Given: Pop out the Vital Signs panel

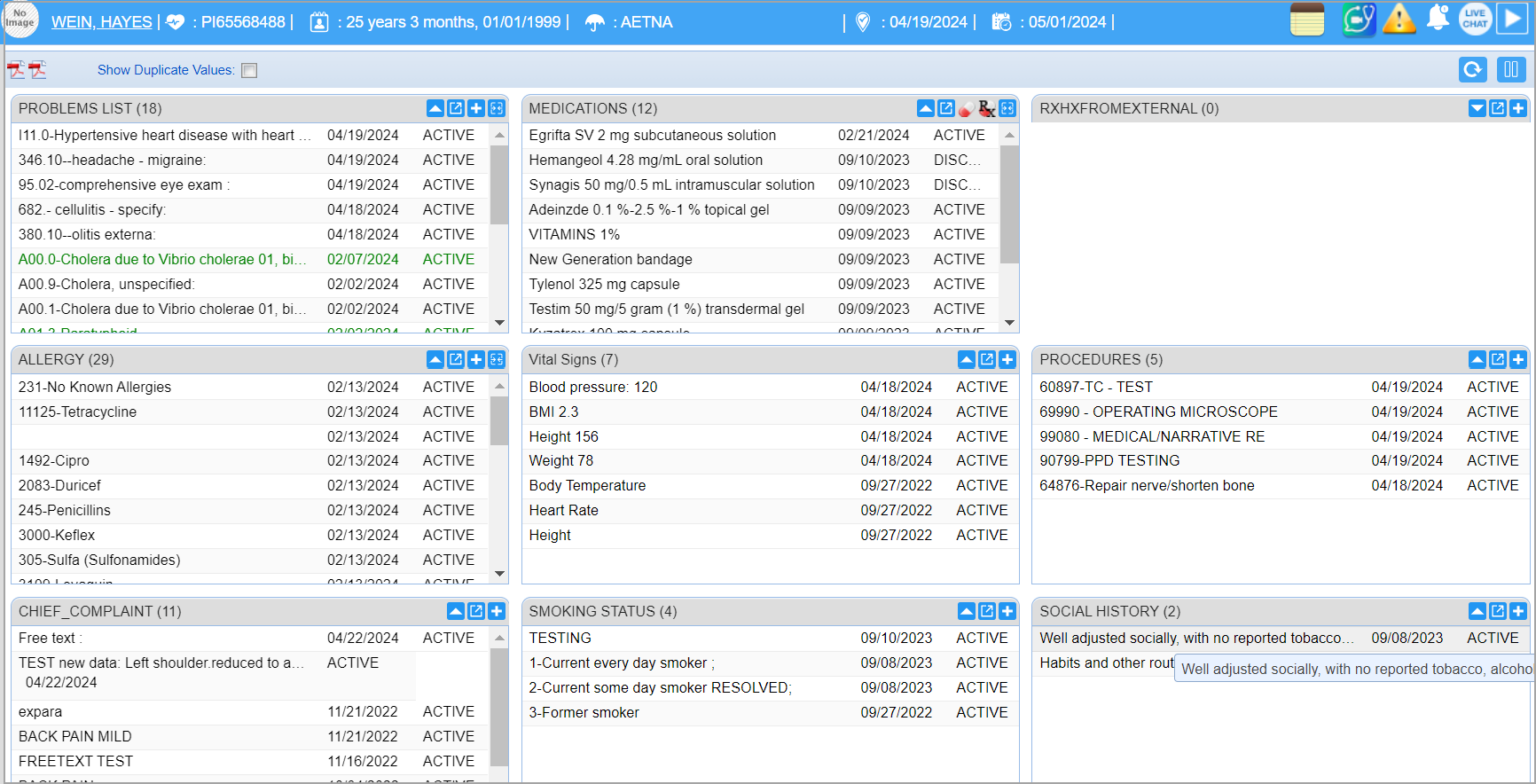Looking at the screenshot, I should pos(987,359).
